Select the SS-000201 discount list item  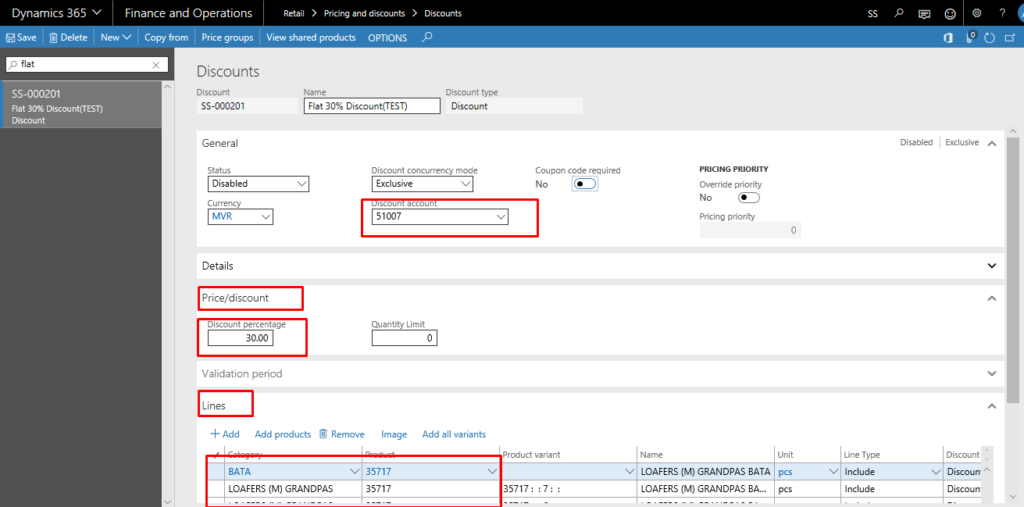[81, 107]
